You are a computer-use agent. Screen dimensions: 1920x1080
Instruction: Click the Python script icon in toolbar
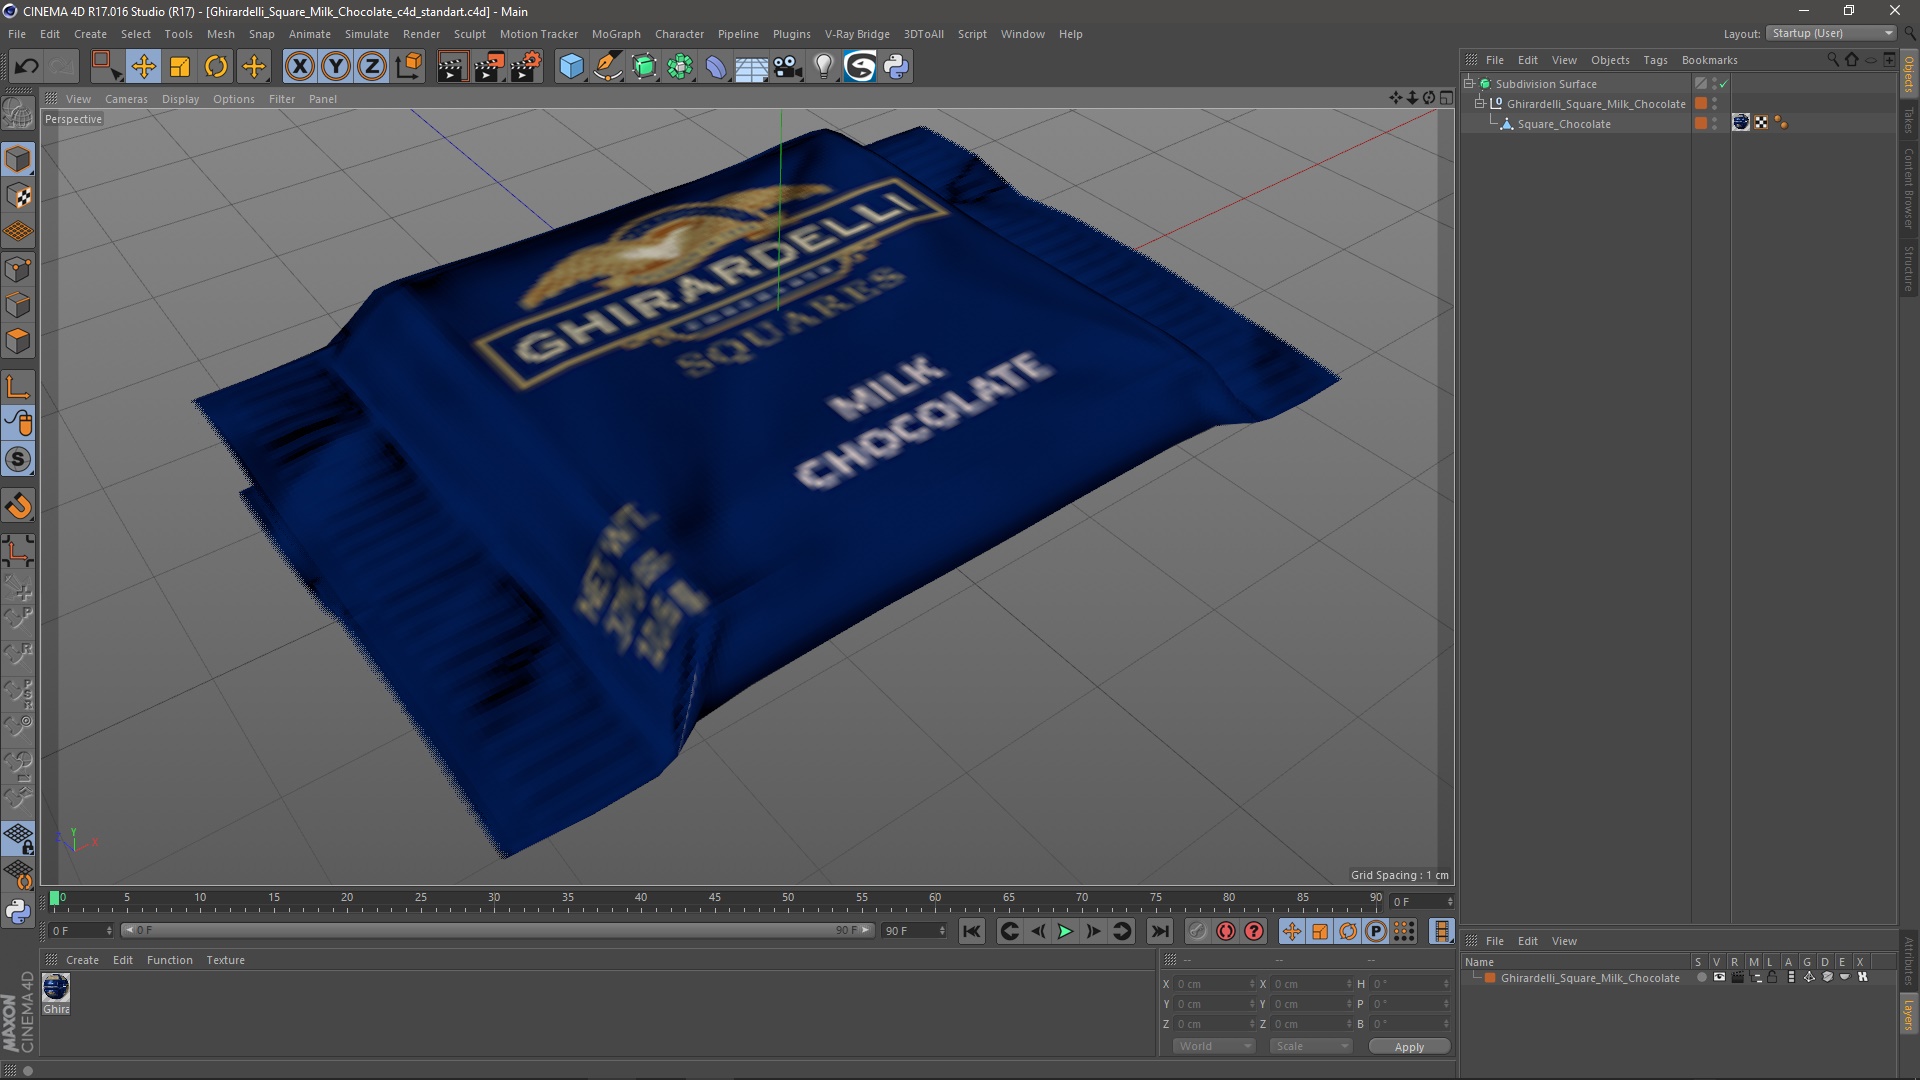tap(896, 67)
